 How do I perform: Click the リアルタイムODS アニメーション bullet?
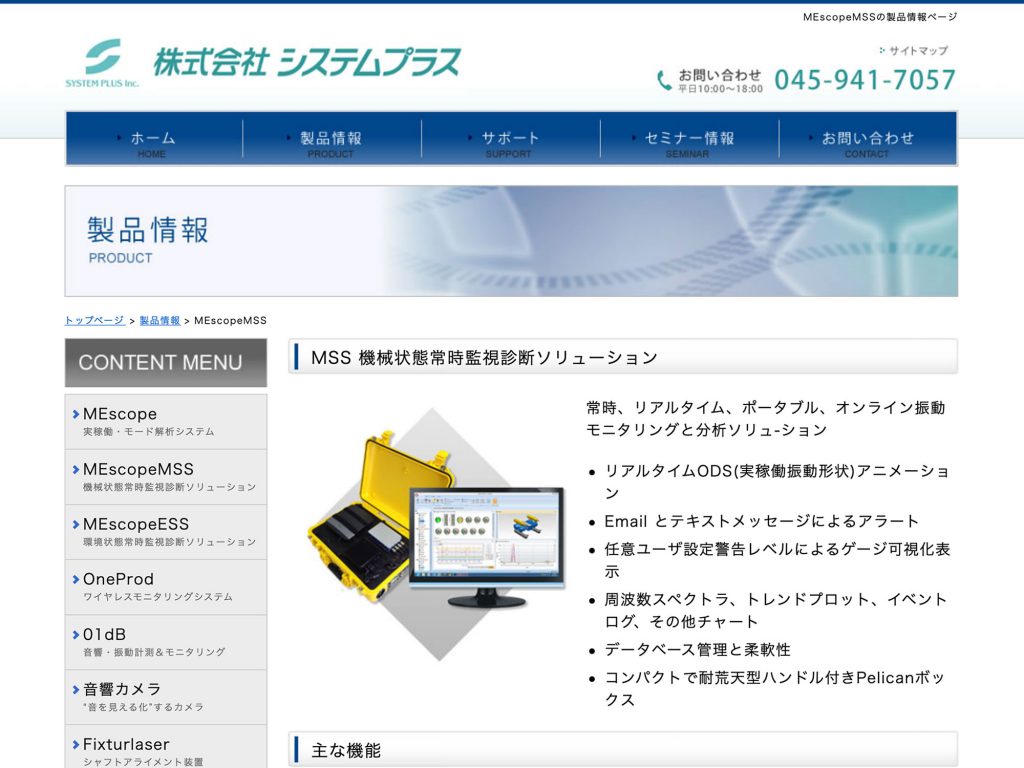[776, 481]
